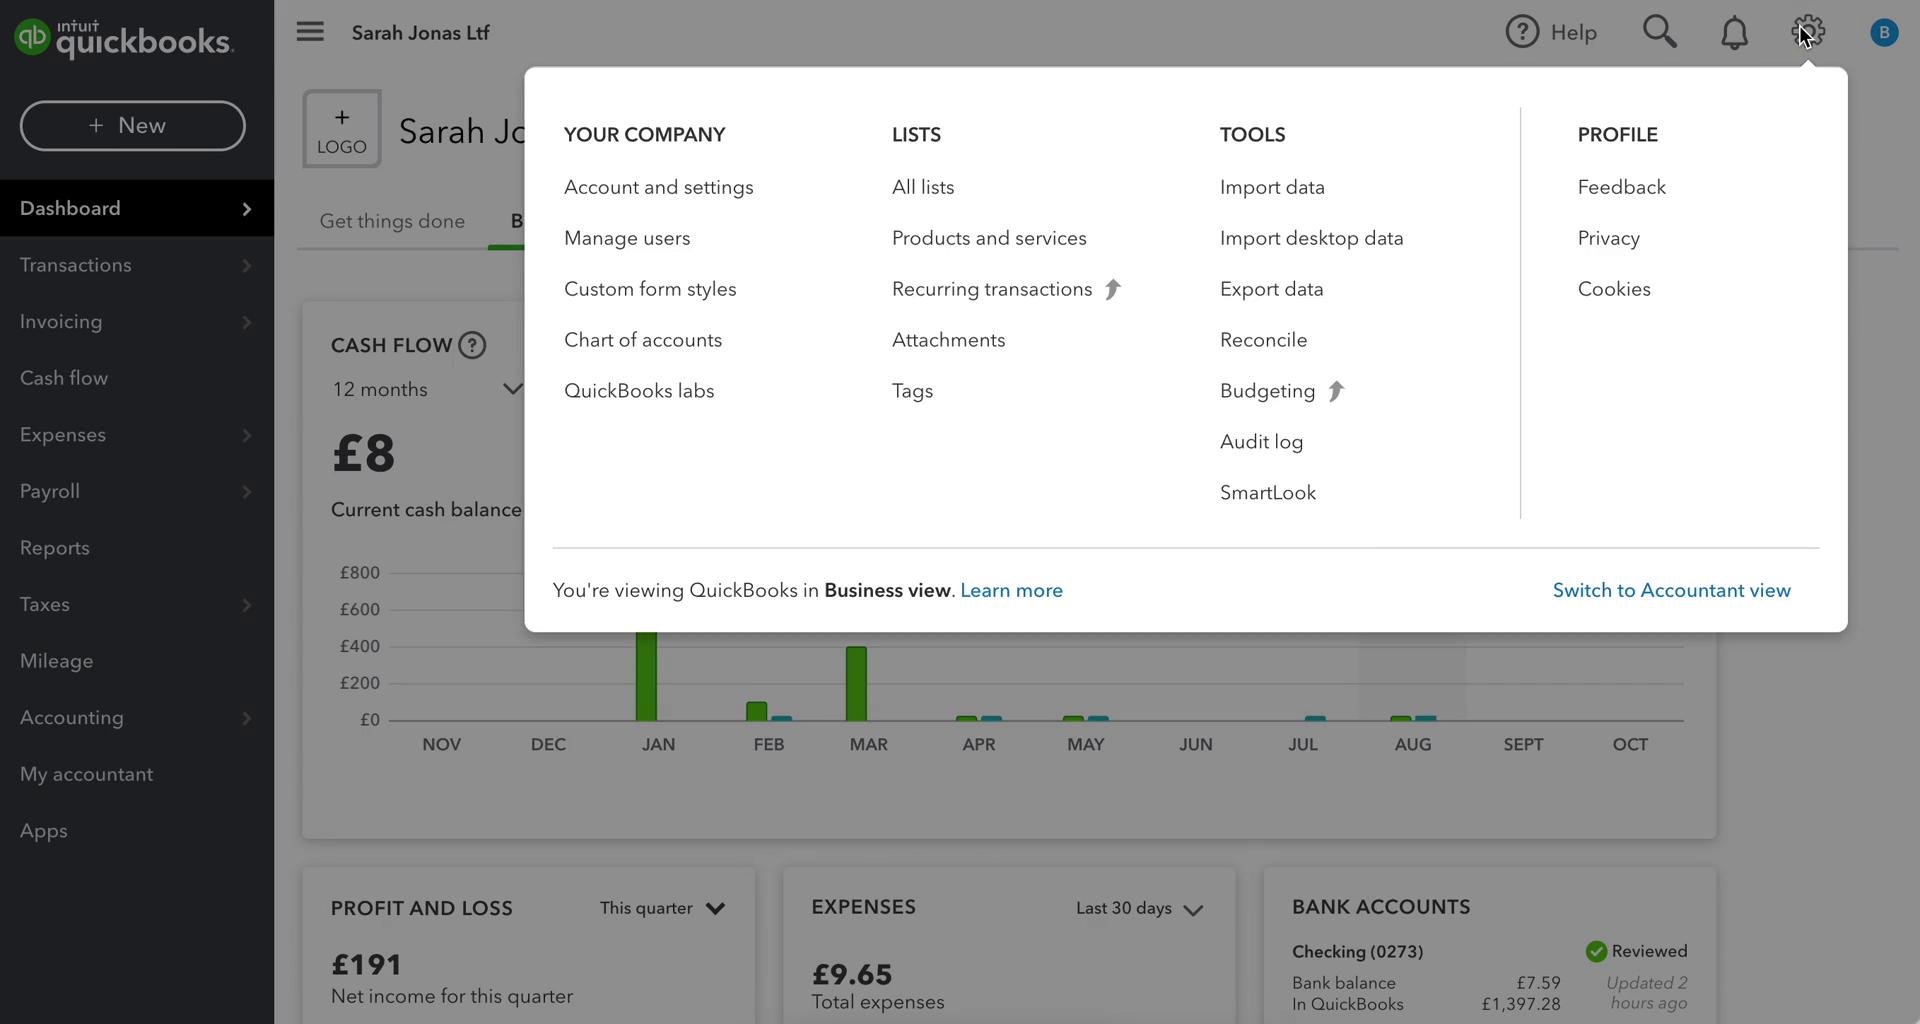
Task: Open Cash flow in the sidebar
Action: tap(64, 378)
